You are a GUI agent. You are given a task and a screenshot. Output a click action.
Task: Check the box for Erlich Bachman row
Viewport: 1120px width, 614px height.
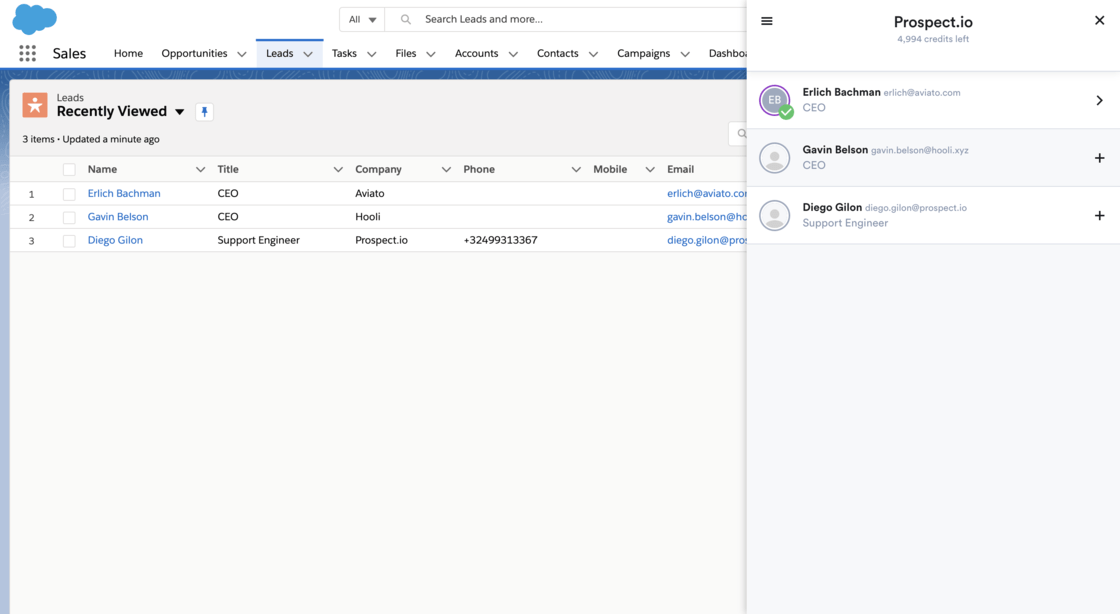point(69,194)
